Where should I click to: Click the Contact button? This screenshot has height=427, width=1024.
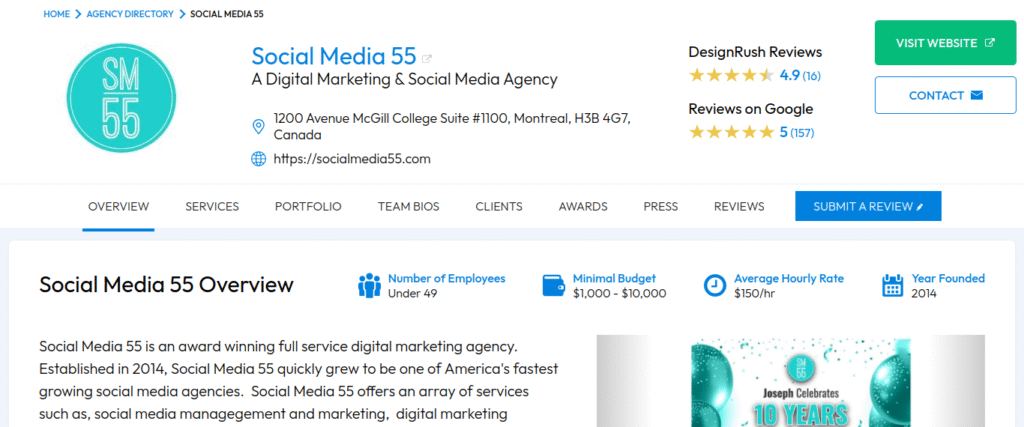[945, 96]
